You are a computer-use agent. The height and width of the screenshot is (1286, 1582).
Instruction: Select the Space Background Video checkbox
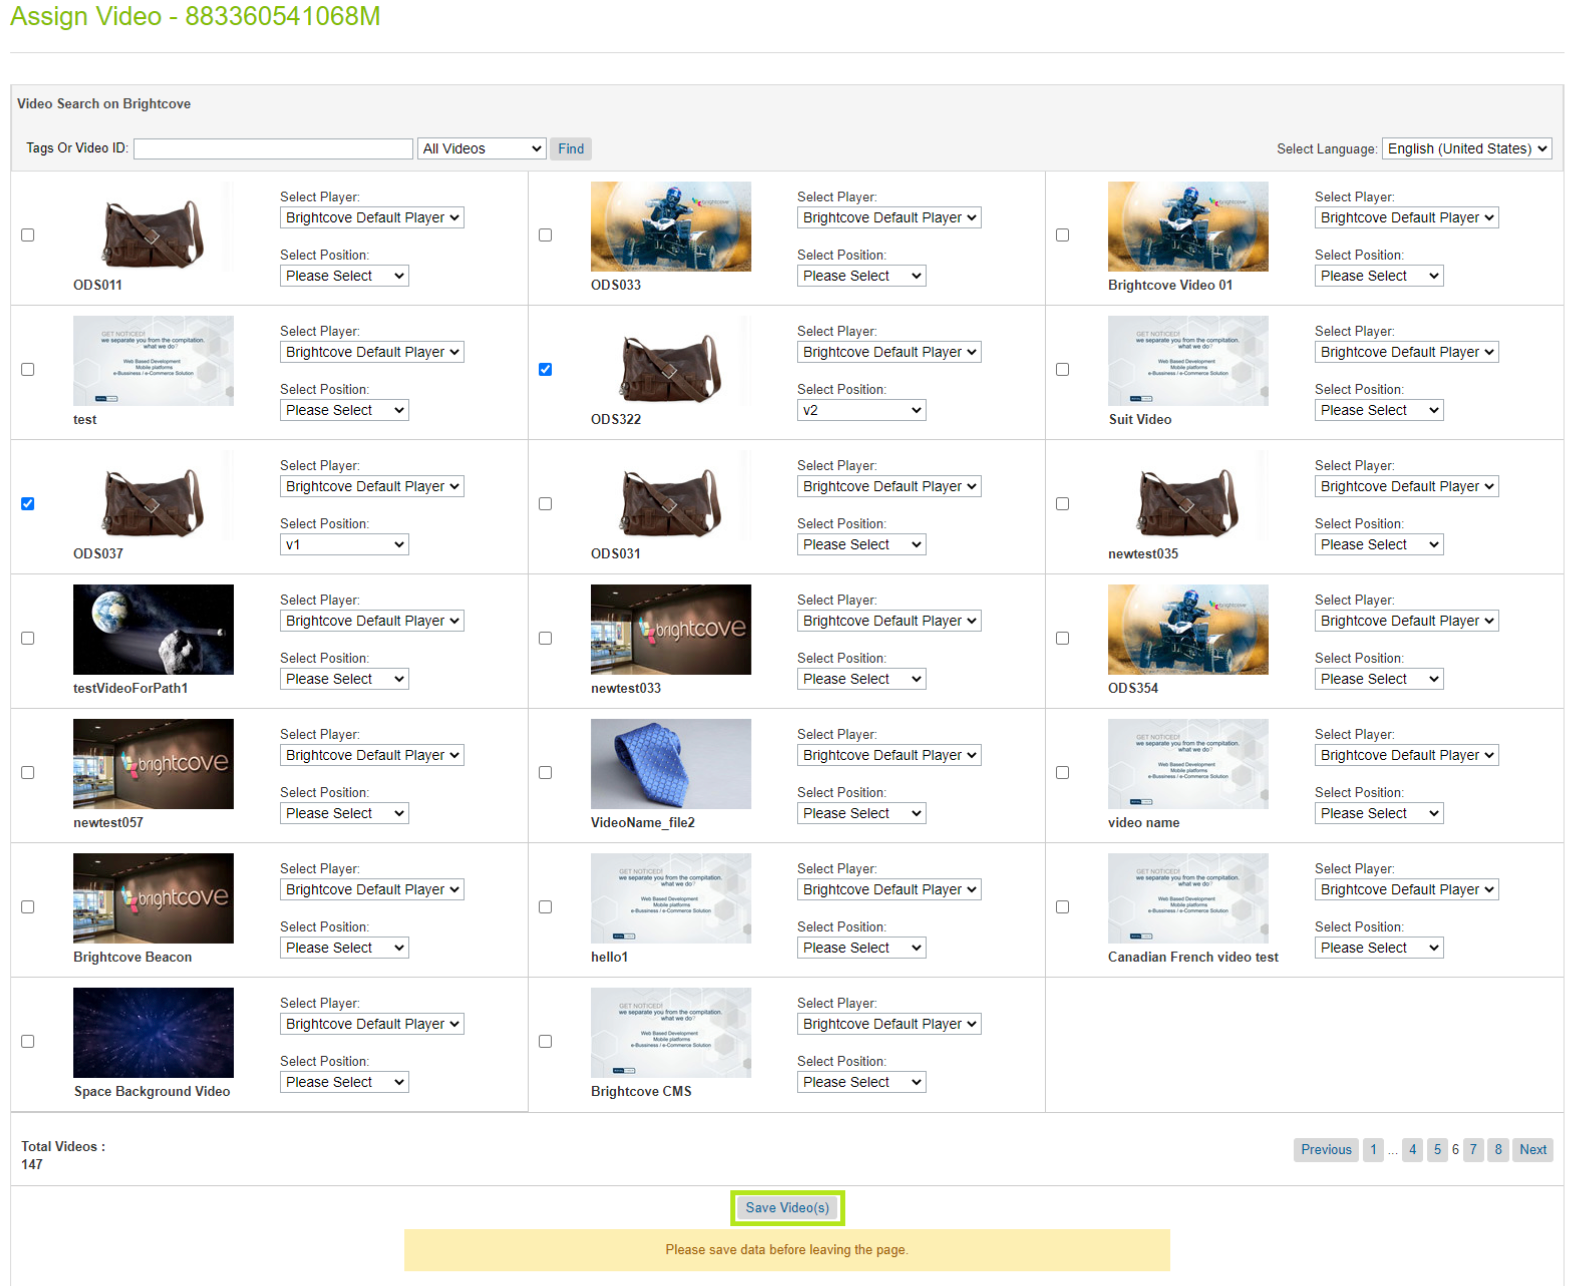[x=28, y=1041]
